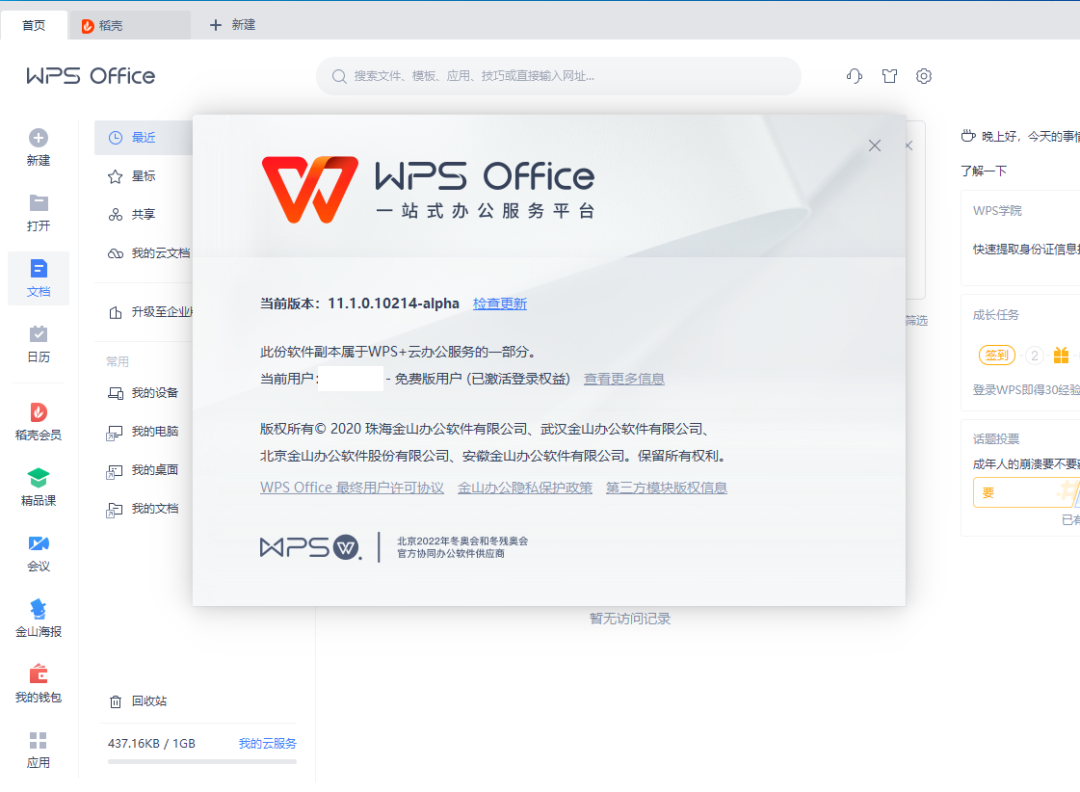This screenshot has width=1080, height=792.
Task: Open the 打开 folder icon in sidebar
Action: click(x=39, y=203)
